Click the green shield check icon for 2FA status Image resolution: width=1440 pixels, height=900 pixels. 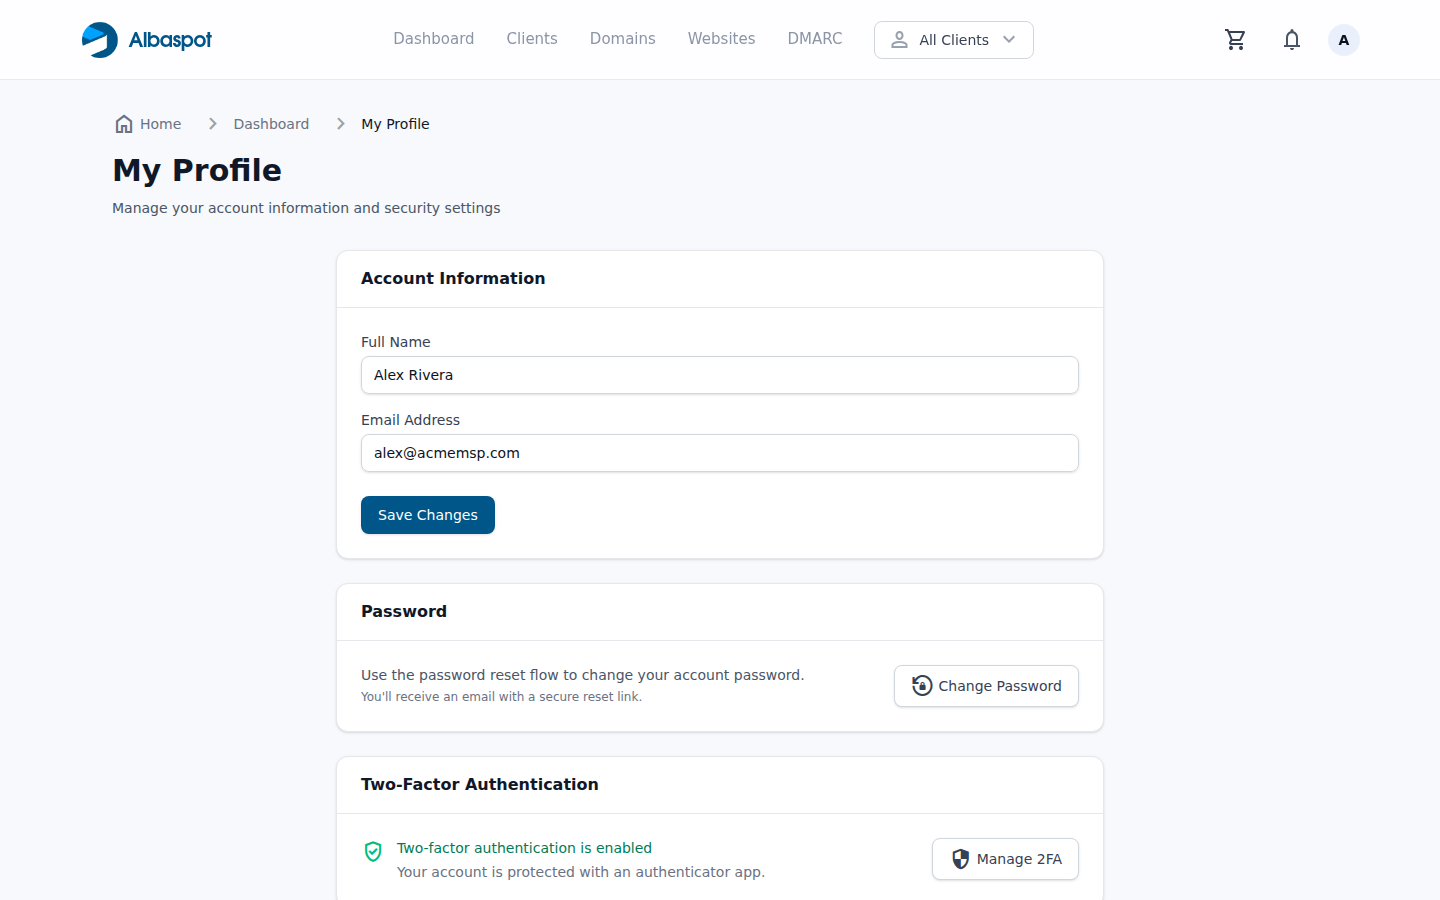point(373,851)
